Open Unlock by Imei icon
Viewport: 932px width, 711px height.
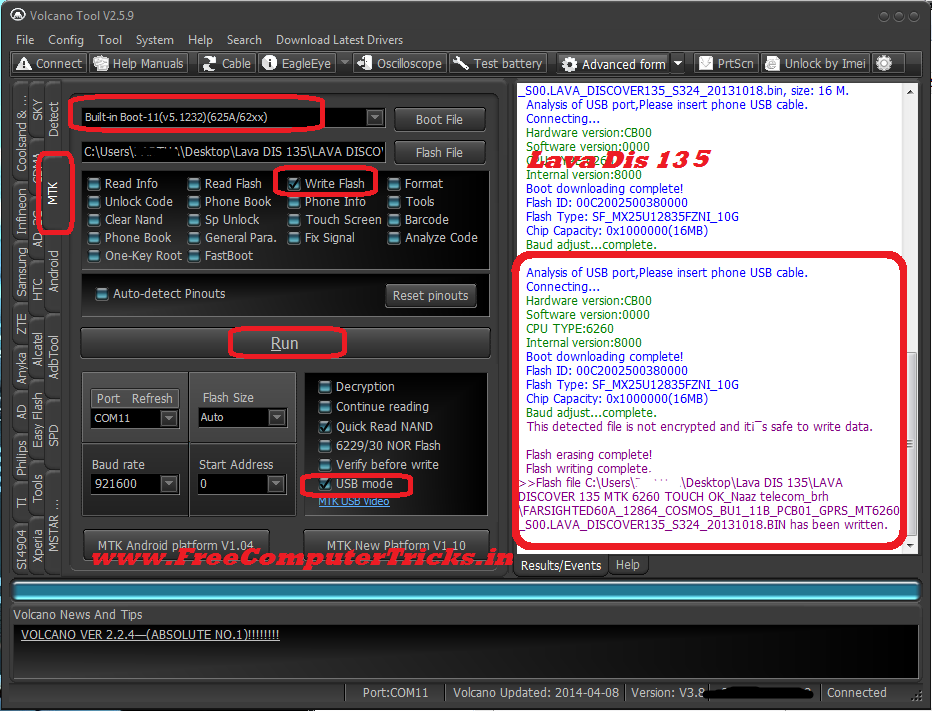pos(772,63)
